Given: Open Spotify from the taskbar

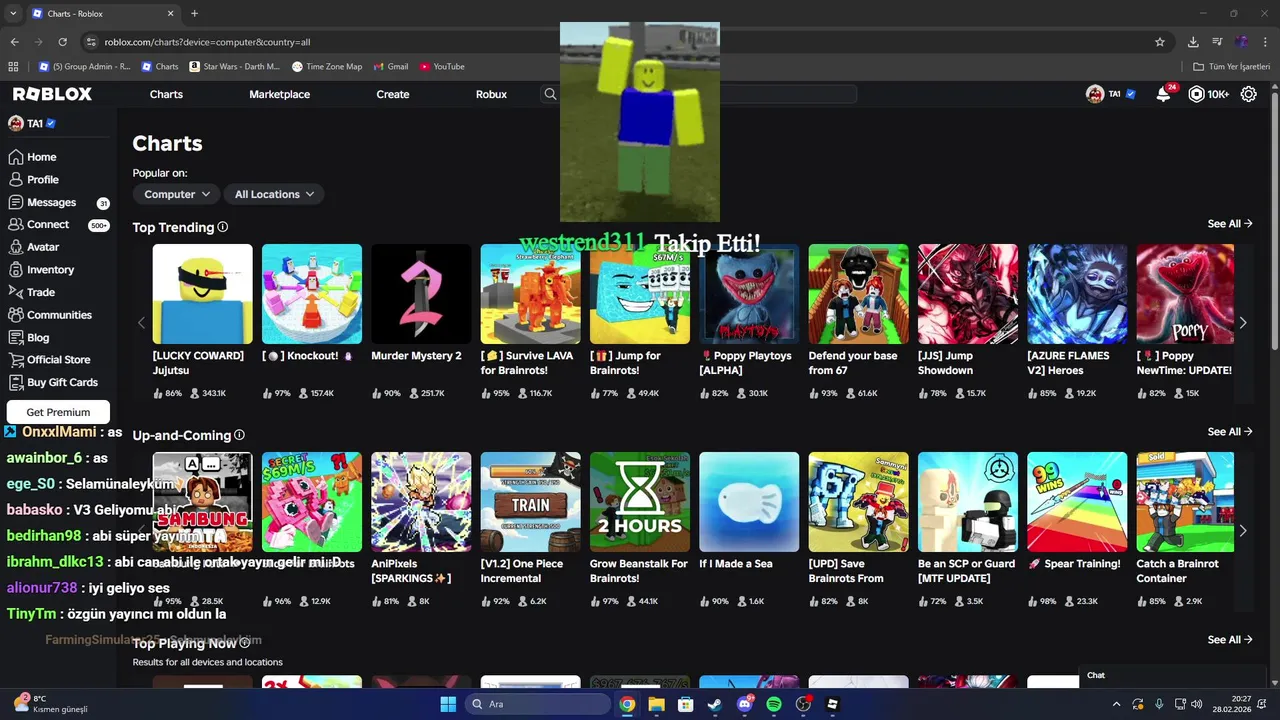Looking at the screenshot, I should pos(774,704).
